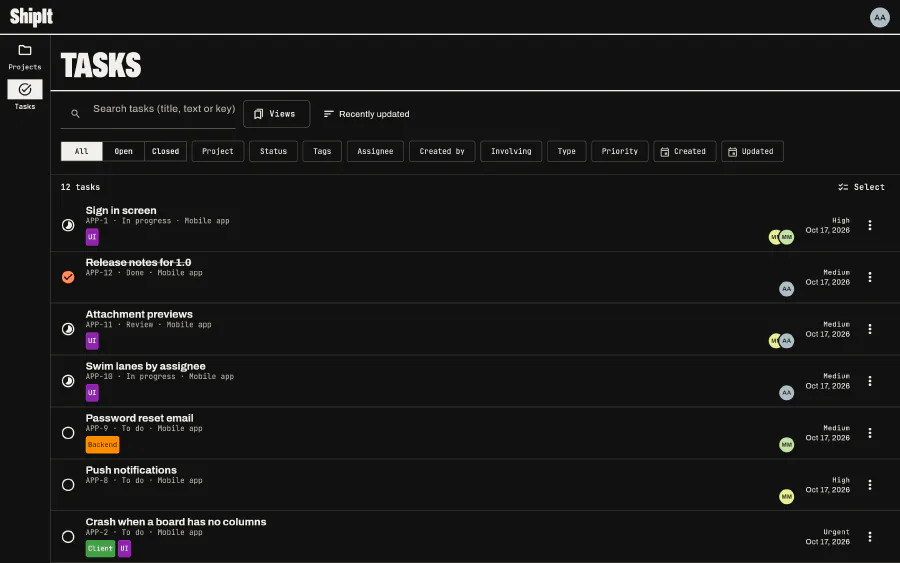
Task: Open the Status filter dropdown
Action: (x=273, y=152)
